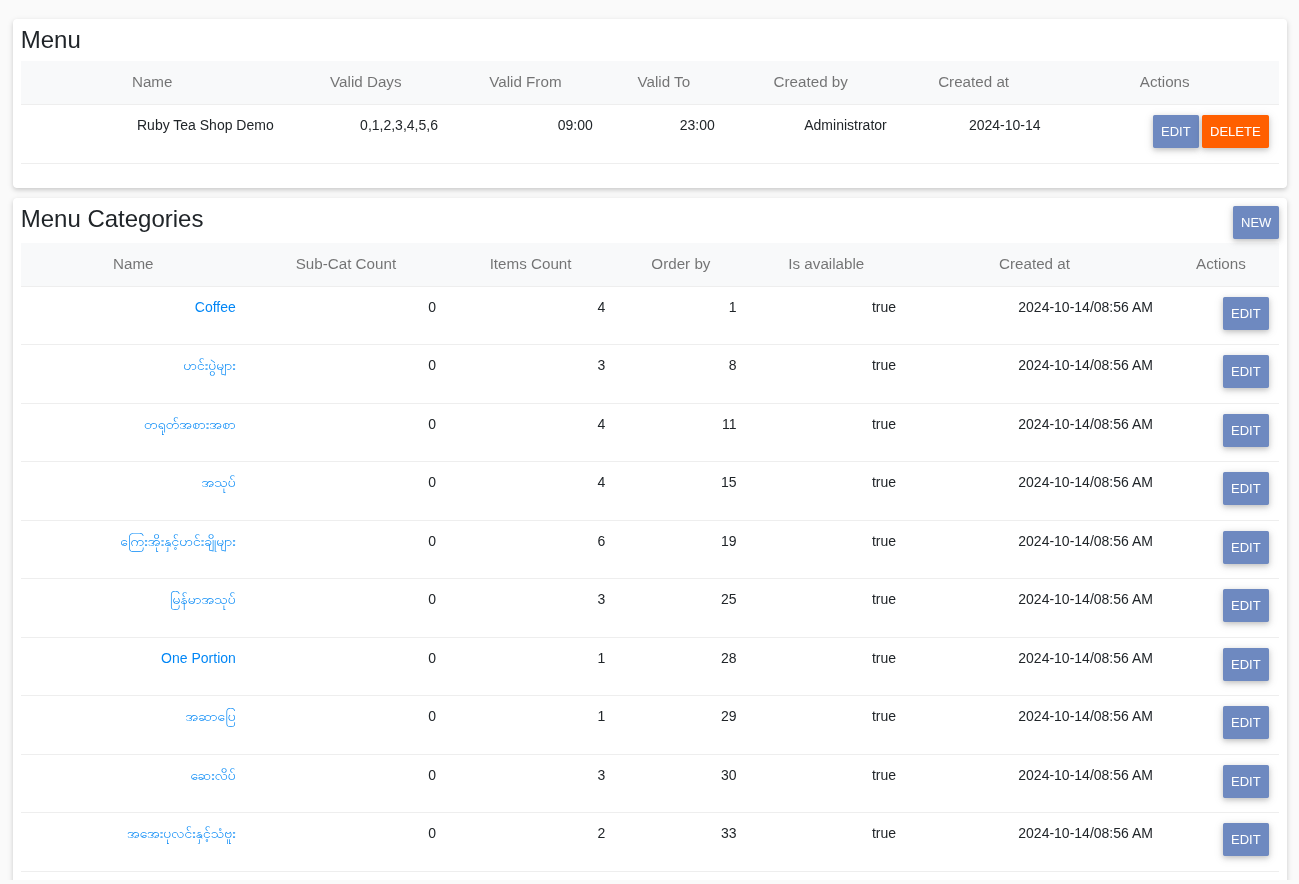Viewport: 1299px width, 884px height.
Task: Click EDIT for the Ruby Tea Shop Demo menu
Action: pos(1175,131)
